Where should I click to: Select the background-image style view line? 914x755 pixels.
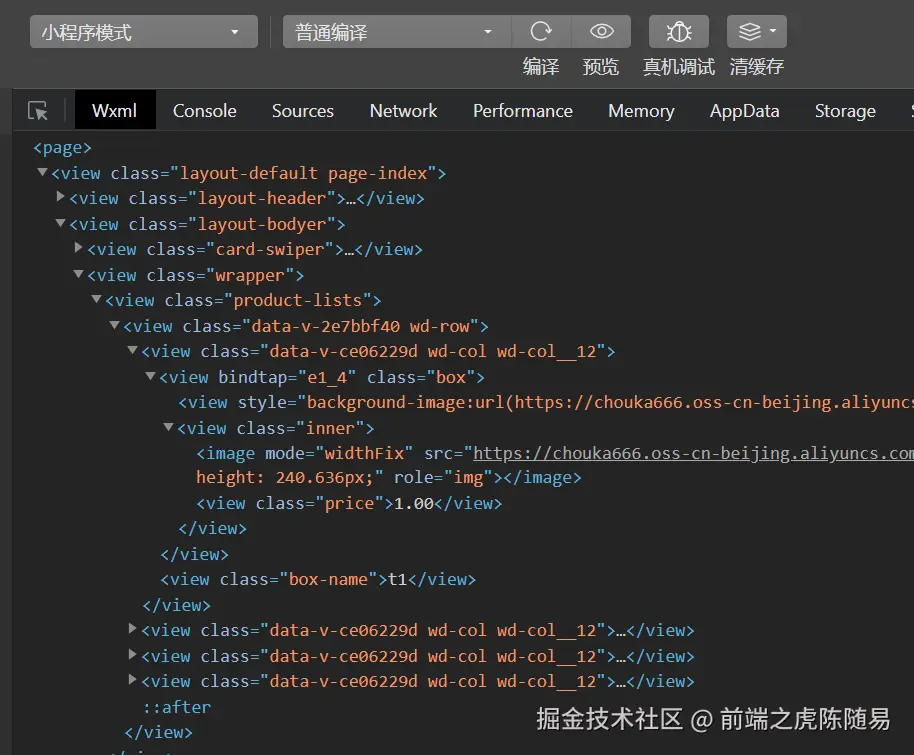tap(546, 402)
